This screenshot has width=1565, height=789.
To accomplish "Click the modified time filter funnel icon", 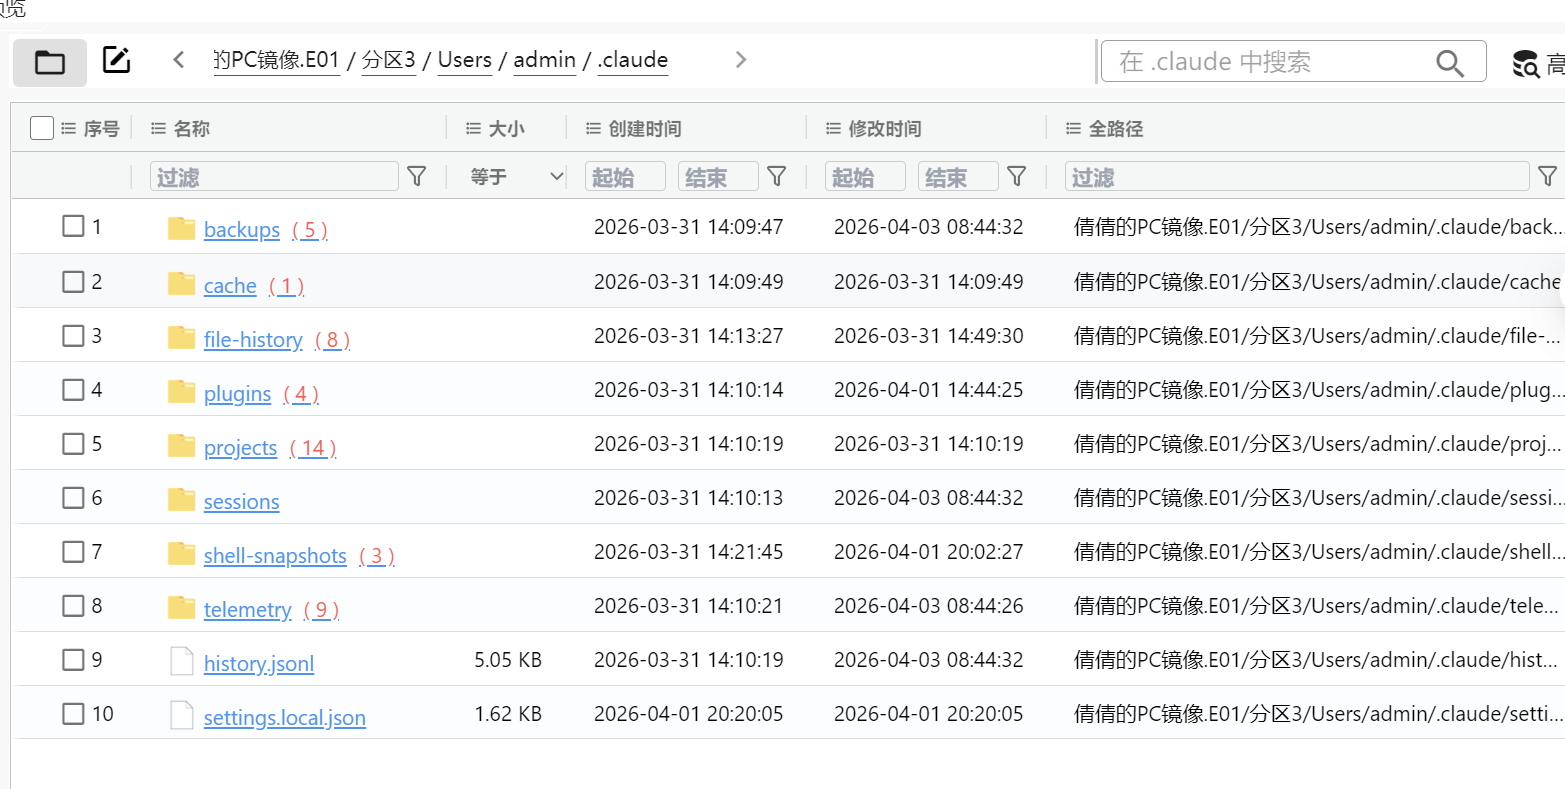I will (1016, 177).
